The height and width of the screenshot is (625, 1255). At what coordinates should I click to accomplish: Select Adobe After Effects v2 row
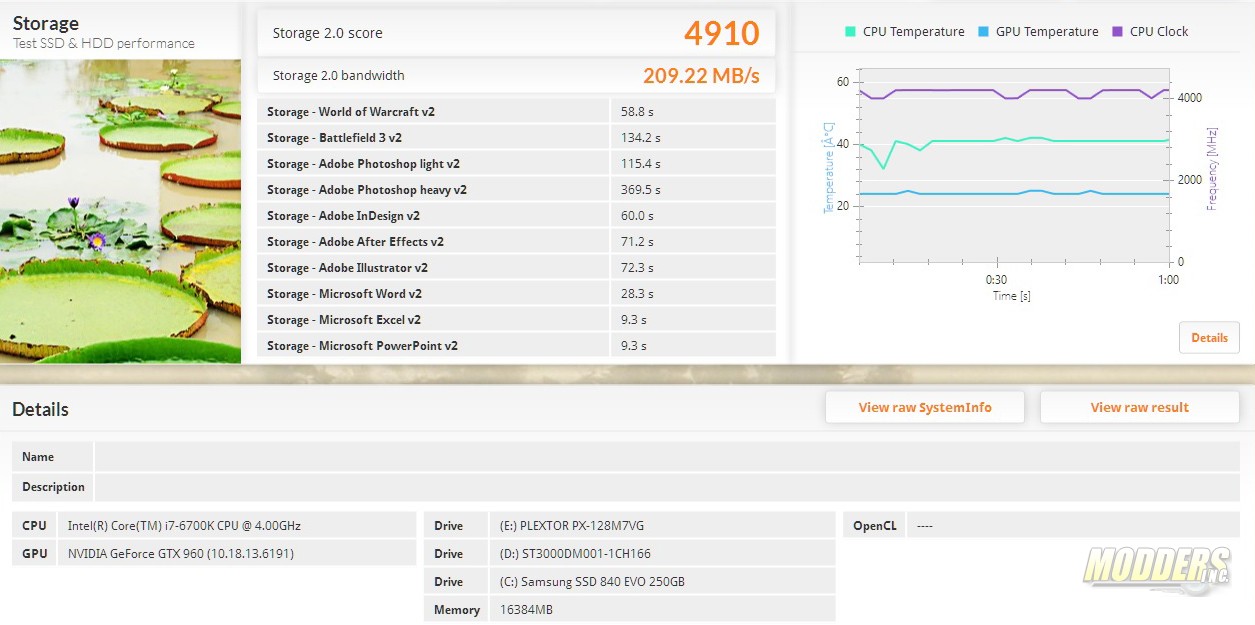coord(516,241)
